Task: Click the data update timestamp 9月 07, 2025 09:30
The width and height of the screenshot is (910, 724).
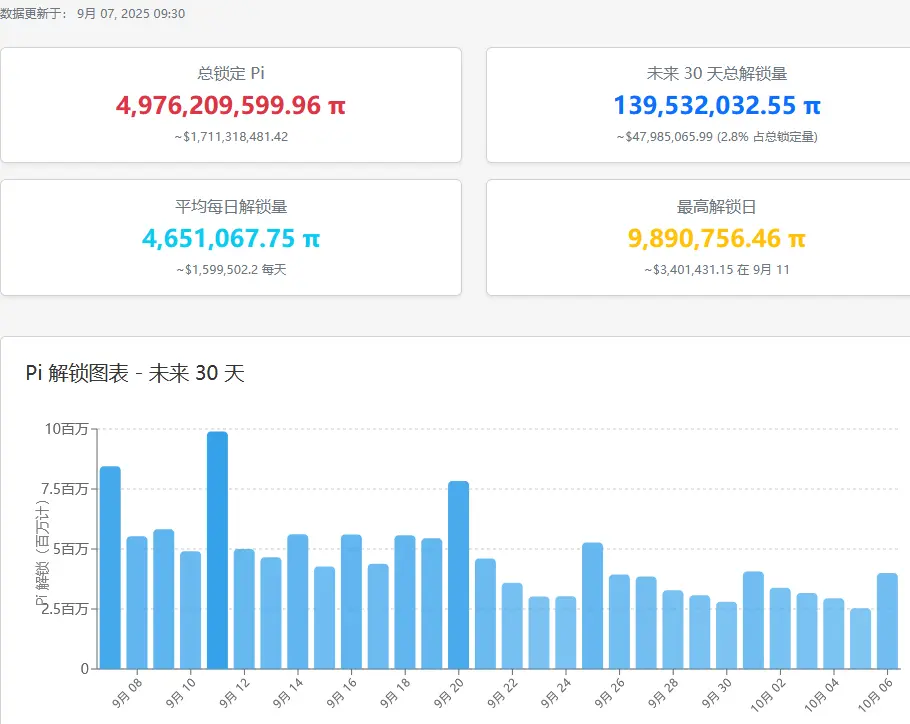Action: tap(131, 13)
